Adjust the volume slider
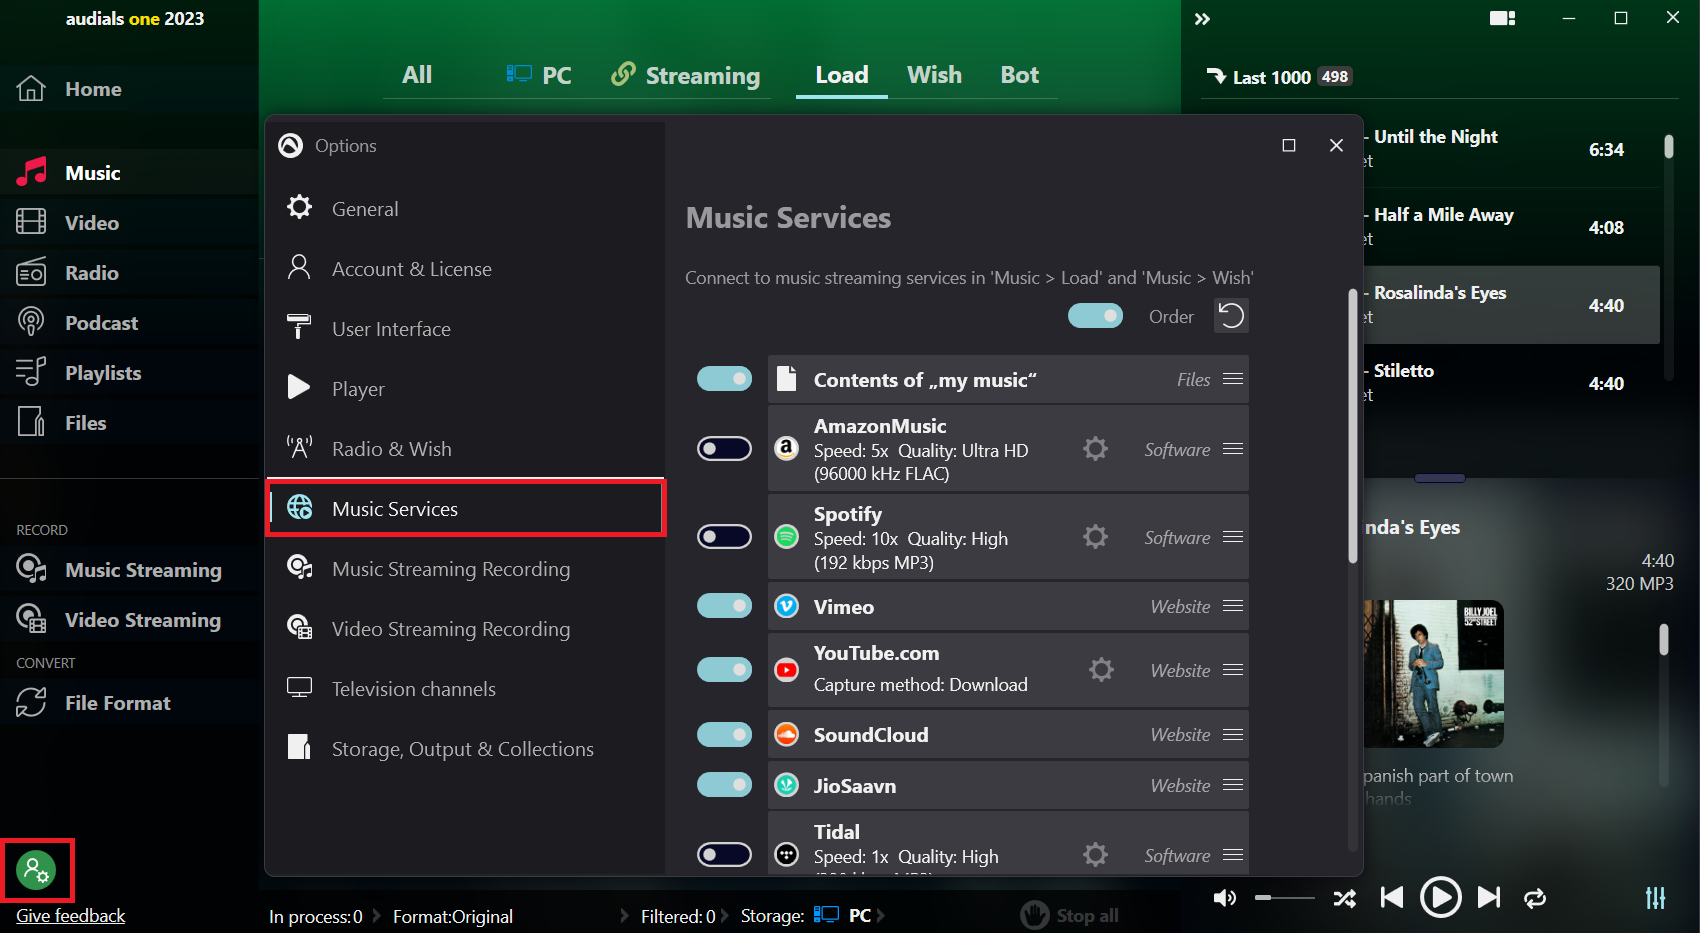The width and height of the screenshot is (1700, 933). point(1285,898)
